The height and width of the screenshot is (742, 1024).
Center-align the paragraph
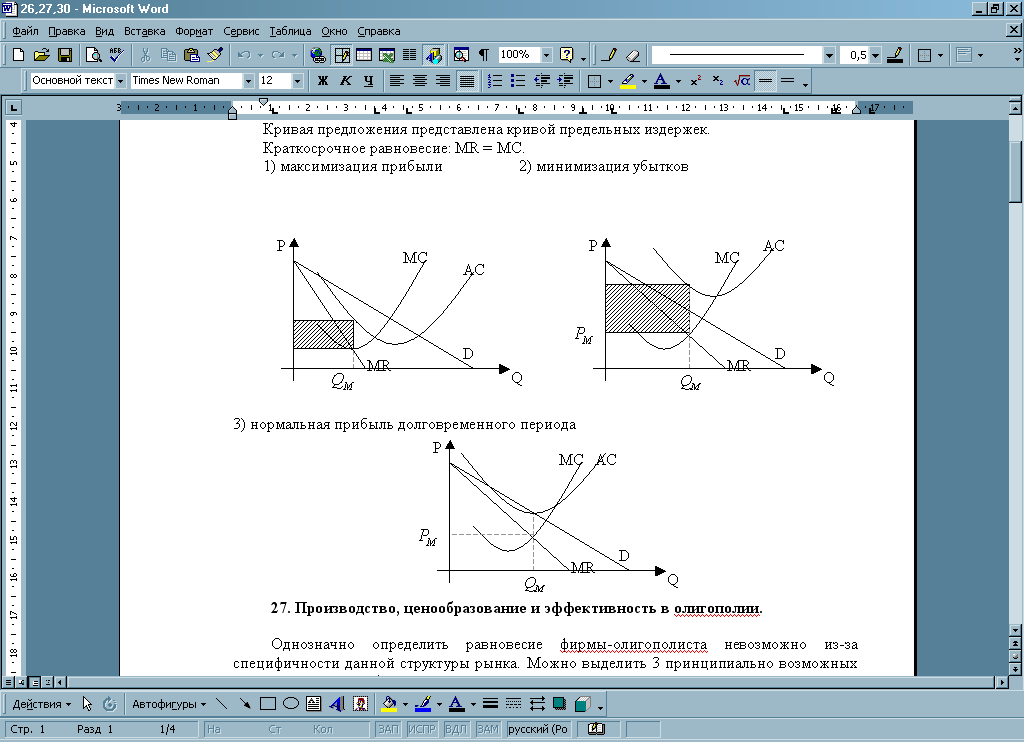click(420, 81)
